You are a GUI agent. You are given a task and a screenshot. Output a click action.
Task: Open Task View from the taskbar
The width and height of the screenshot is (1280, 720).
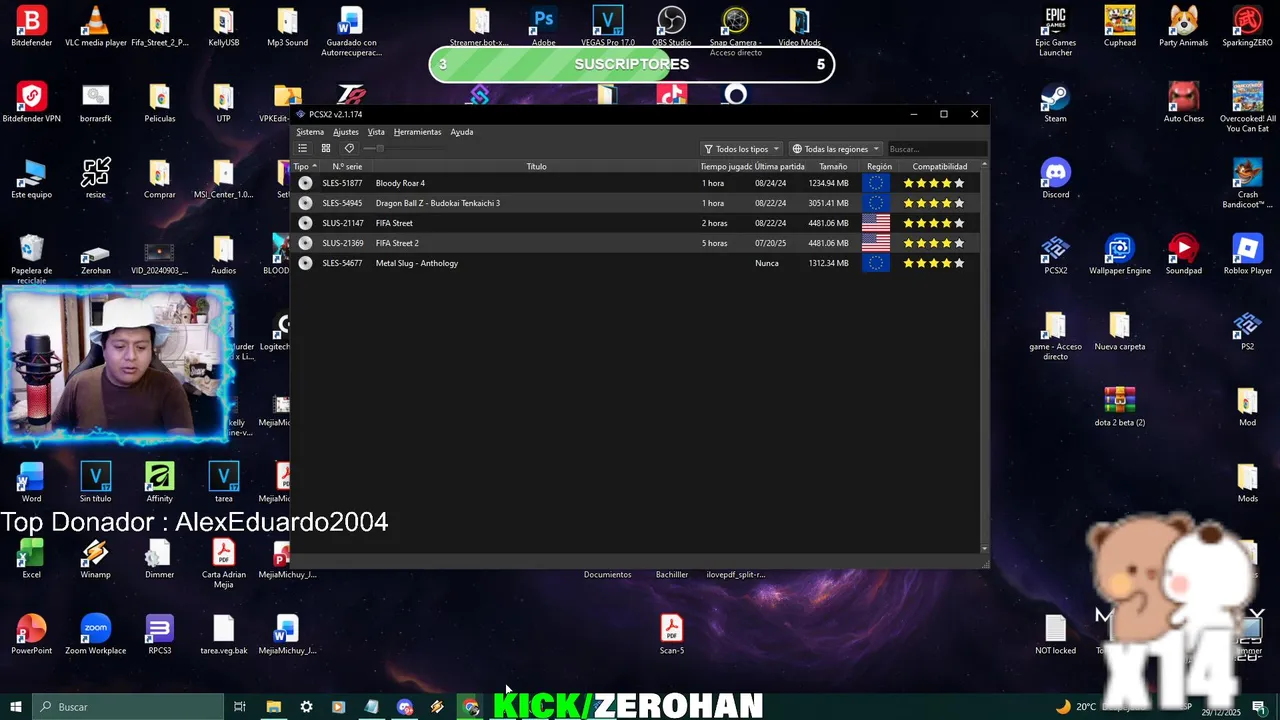coord(240,707)
